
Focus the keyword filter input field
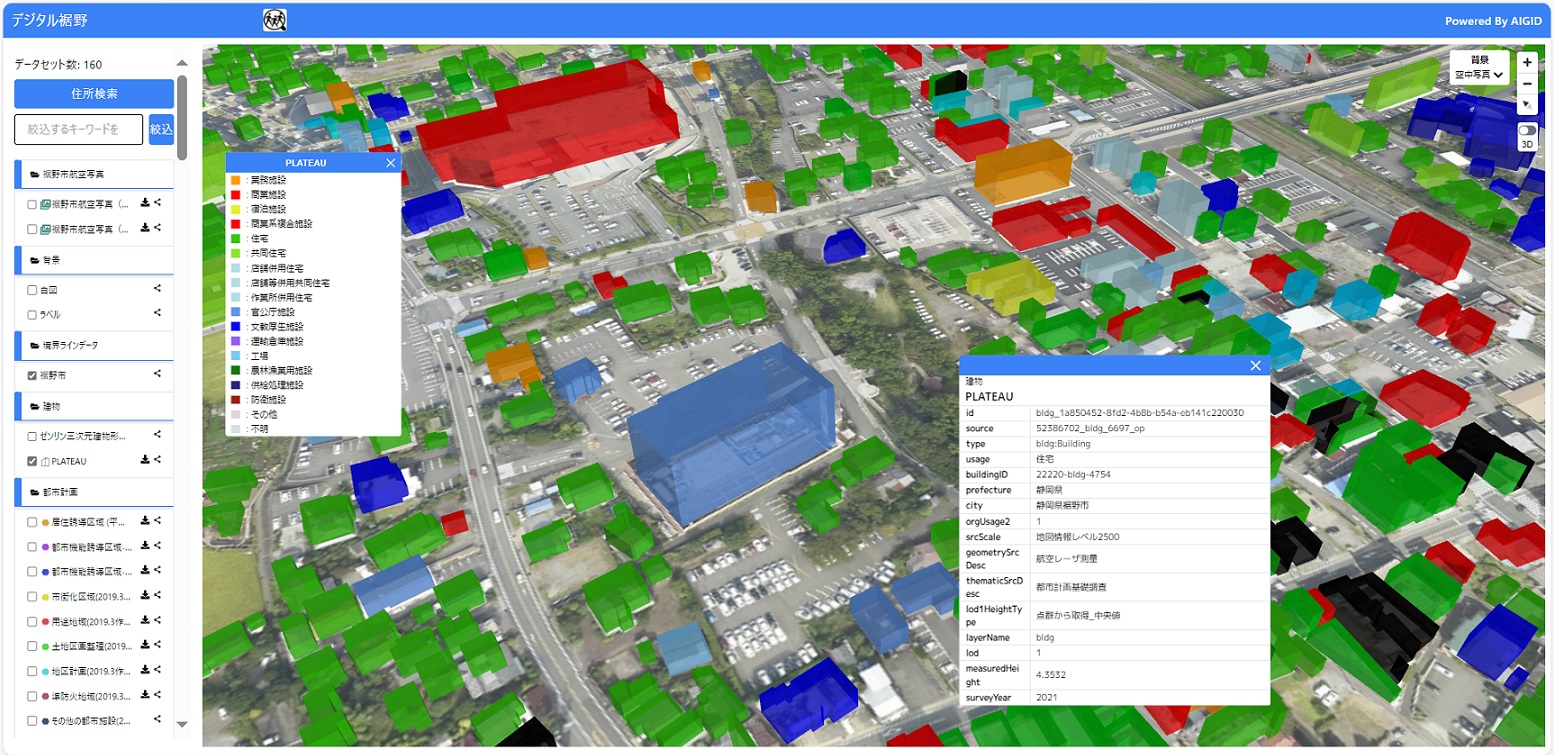tap(78, 129)
